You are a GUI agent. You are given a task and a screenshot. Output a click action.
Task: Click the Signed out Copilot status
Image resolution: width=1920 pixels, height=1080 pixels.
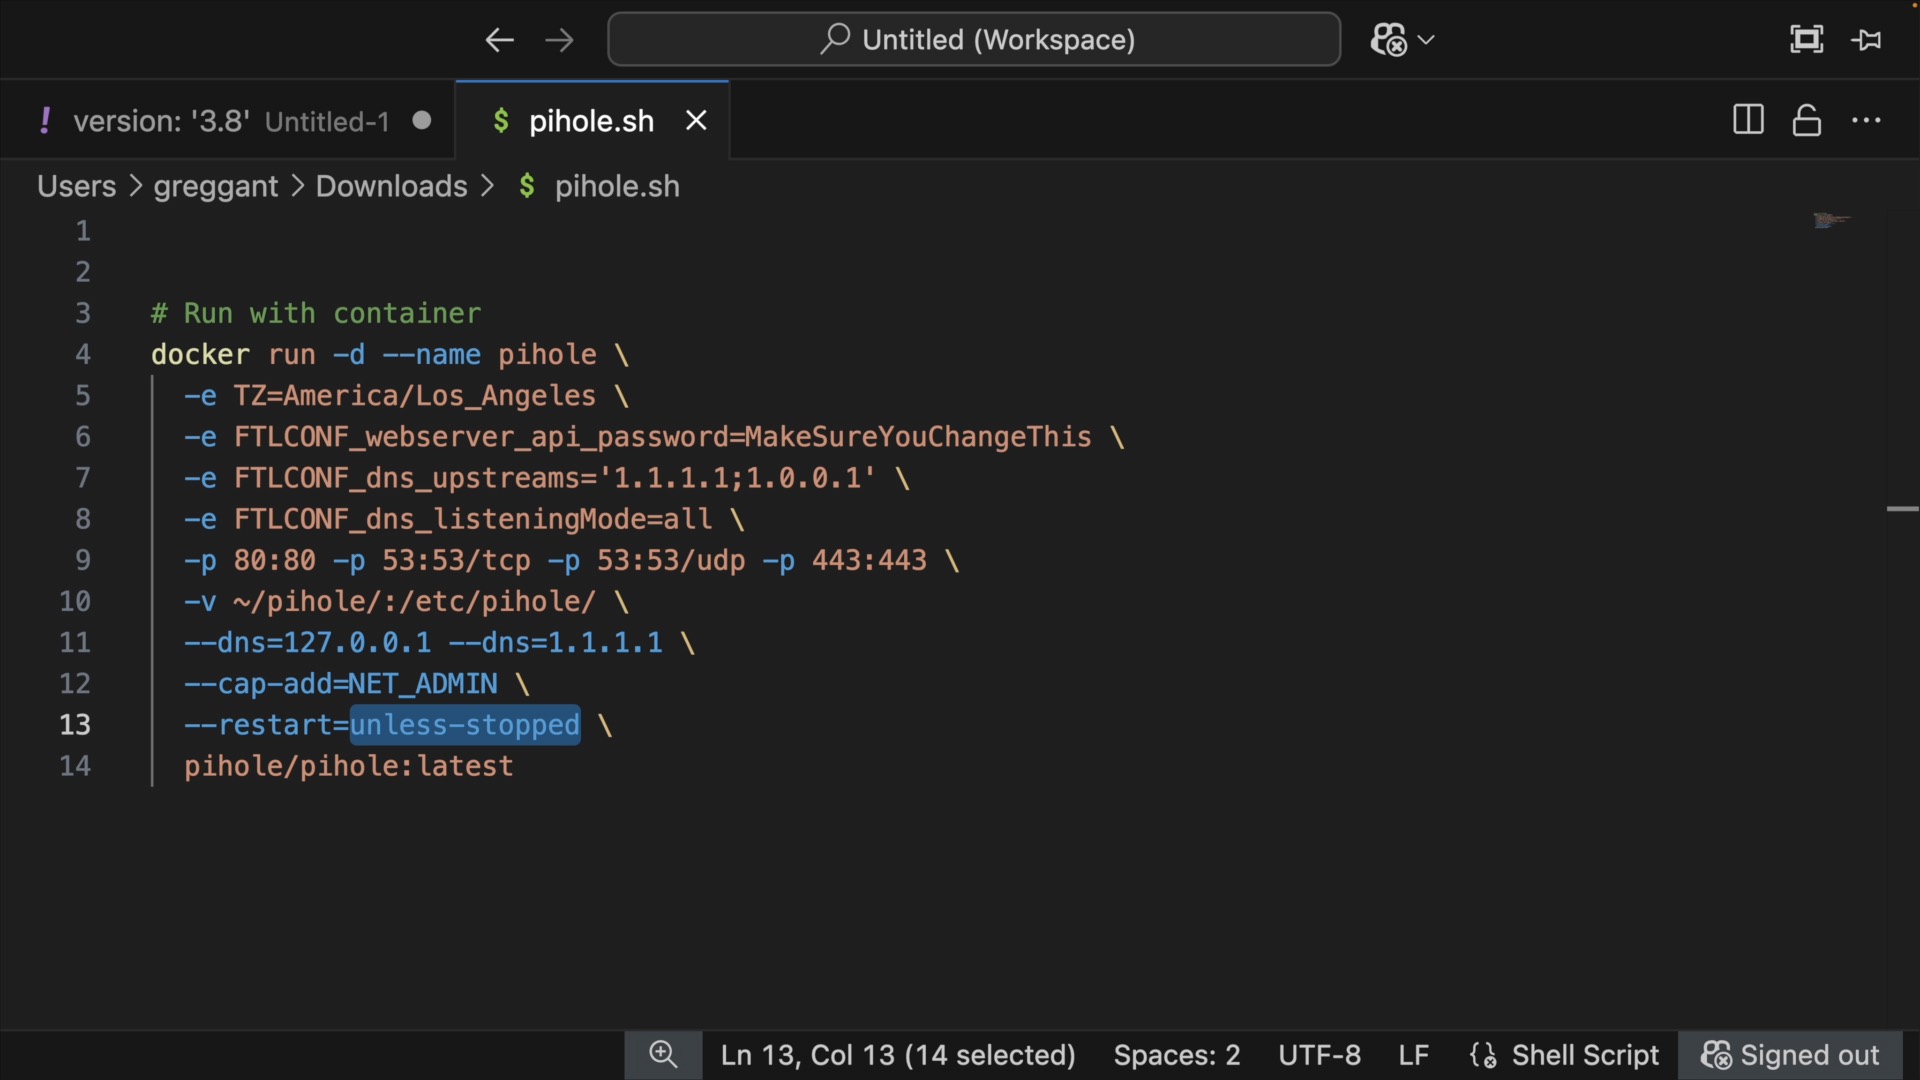coord(1790,1055)
